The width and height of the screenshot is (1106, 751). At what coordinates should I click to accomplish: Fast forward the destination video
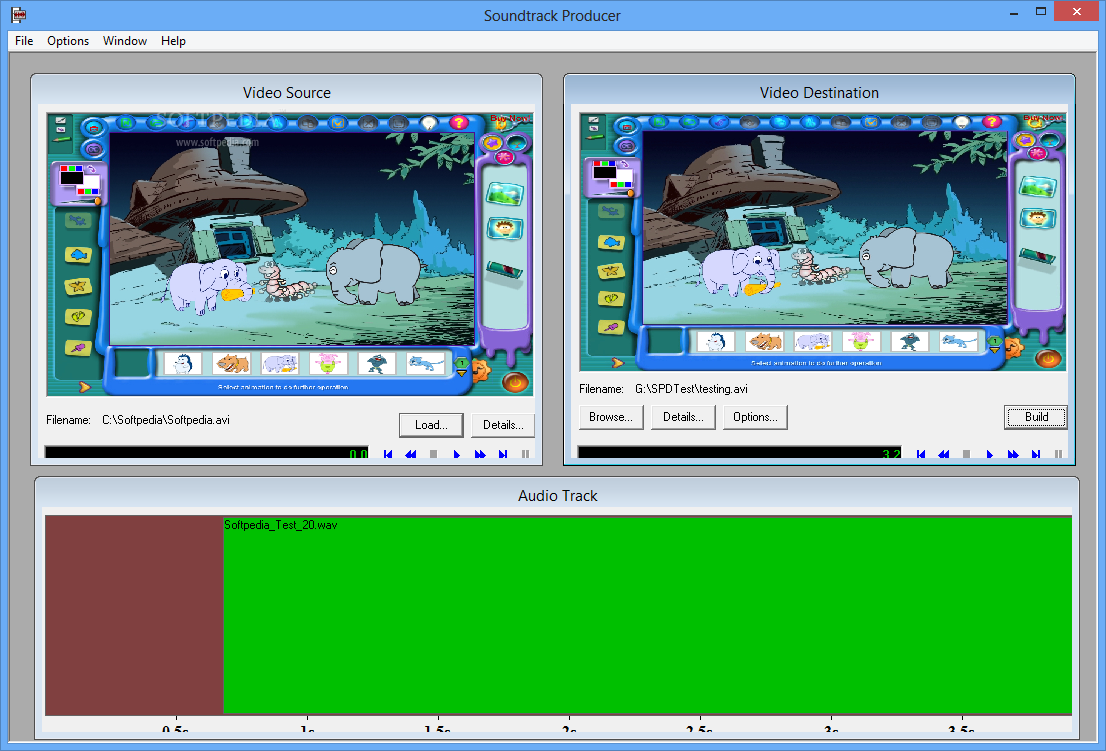pyautogui.click(x=1013, y=454)
